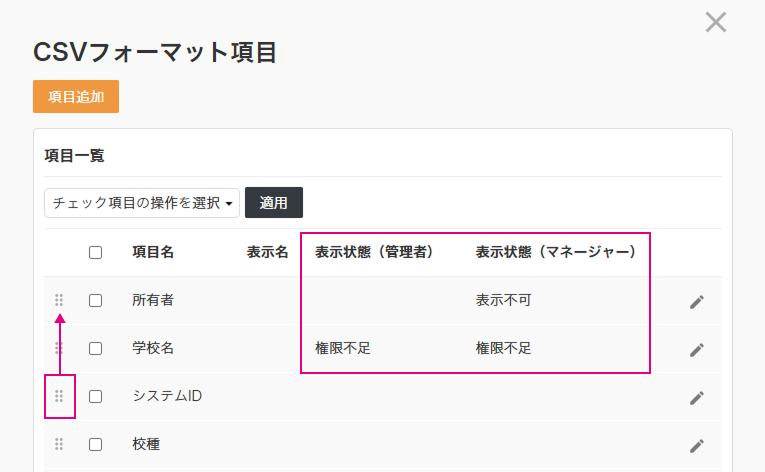This screenshot has height=472, width=765.
Task: Click the 表示状態（マネージャー） column header
Action: coord(556,253)
